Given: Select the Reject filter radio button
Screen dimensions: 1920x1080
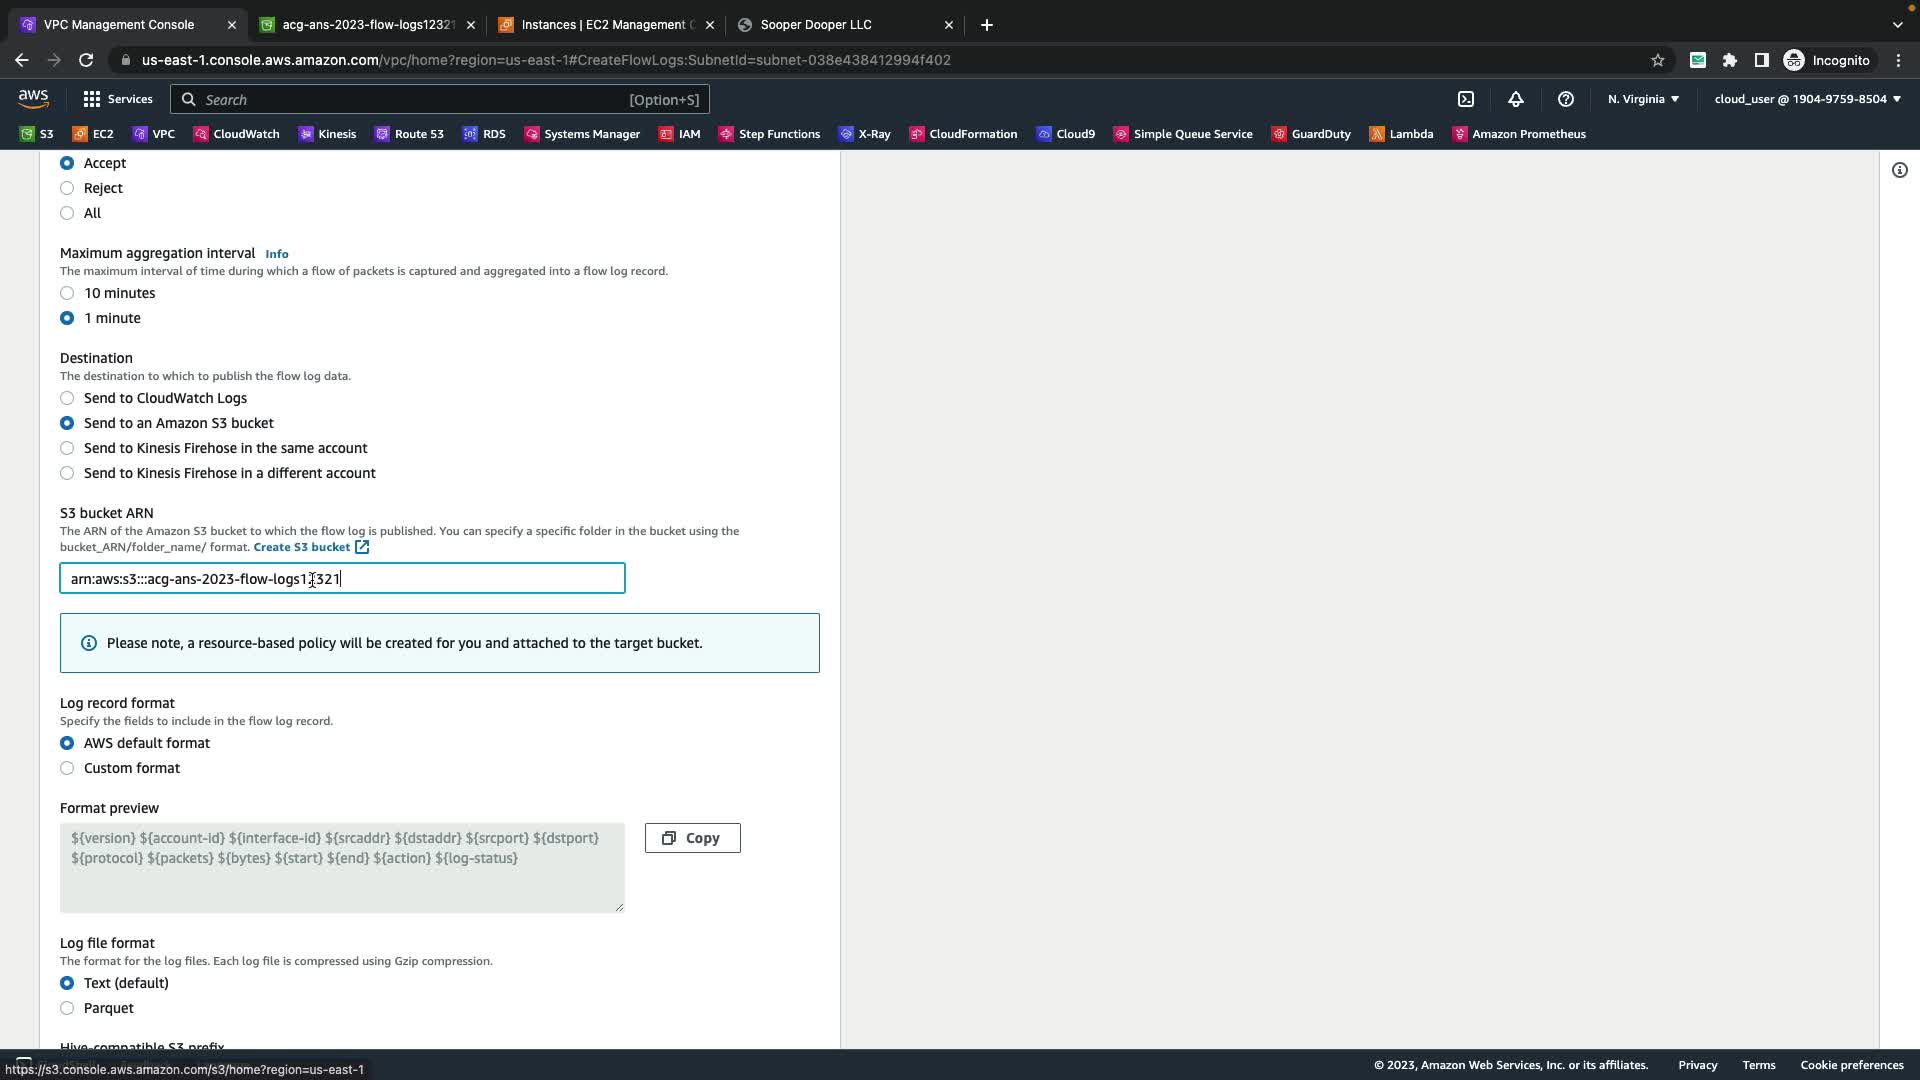Looking at the screenshot, I should [67, 188].
